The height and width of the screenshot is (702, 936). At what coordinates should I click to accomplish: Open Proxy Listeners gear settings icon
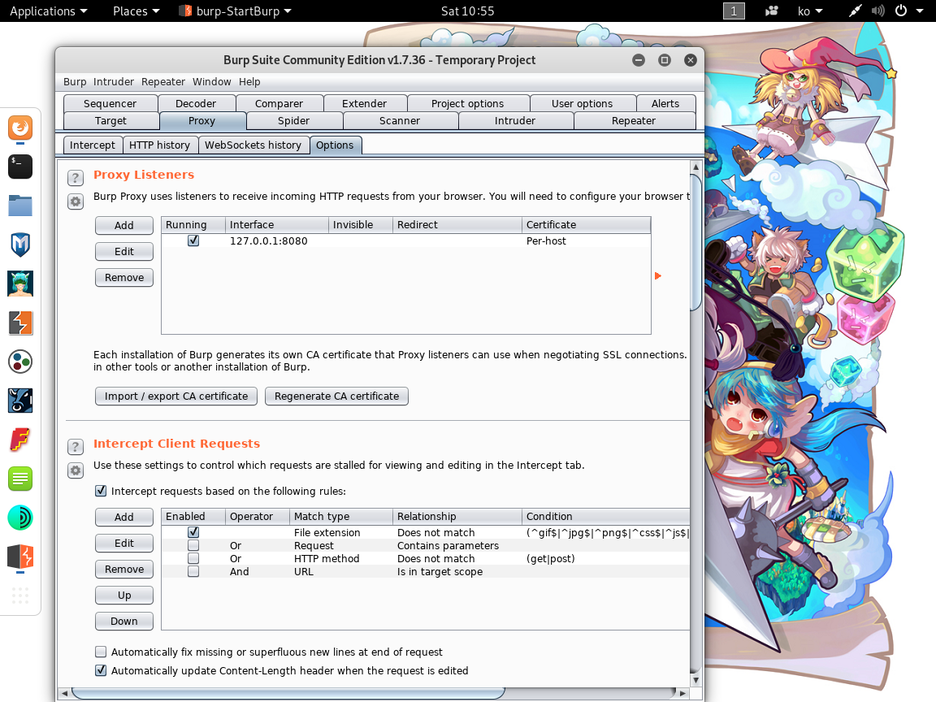75,202
